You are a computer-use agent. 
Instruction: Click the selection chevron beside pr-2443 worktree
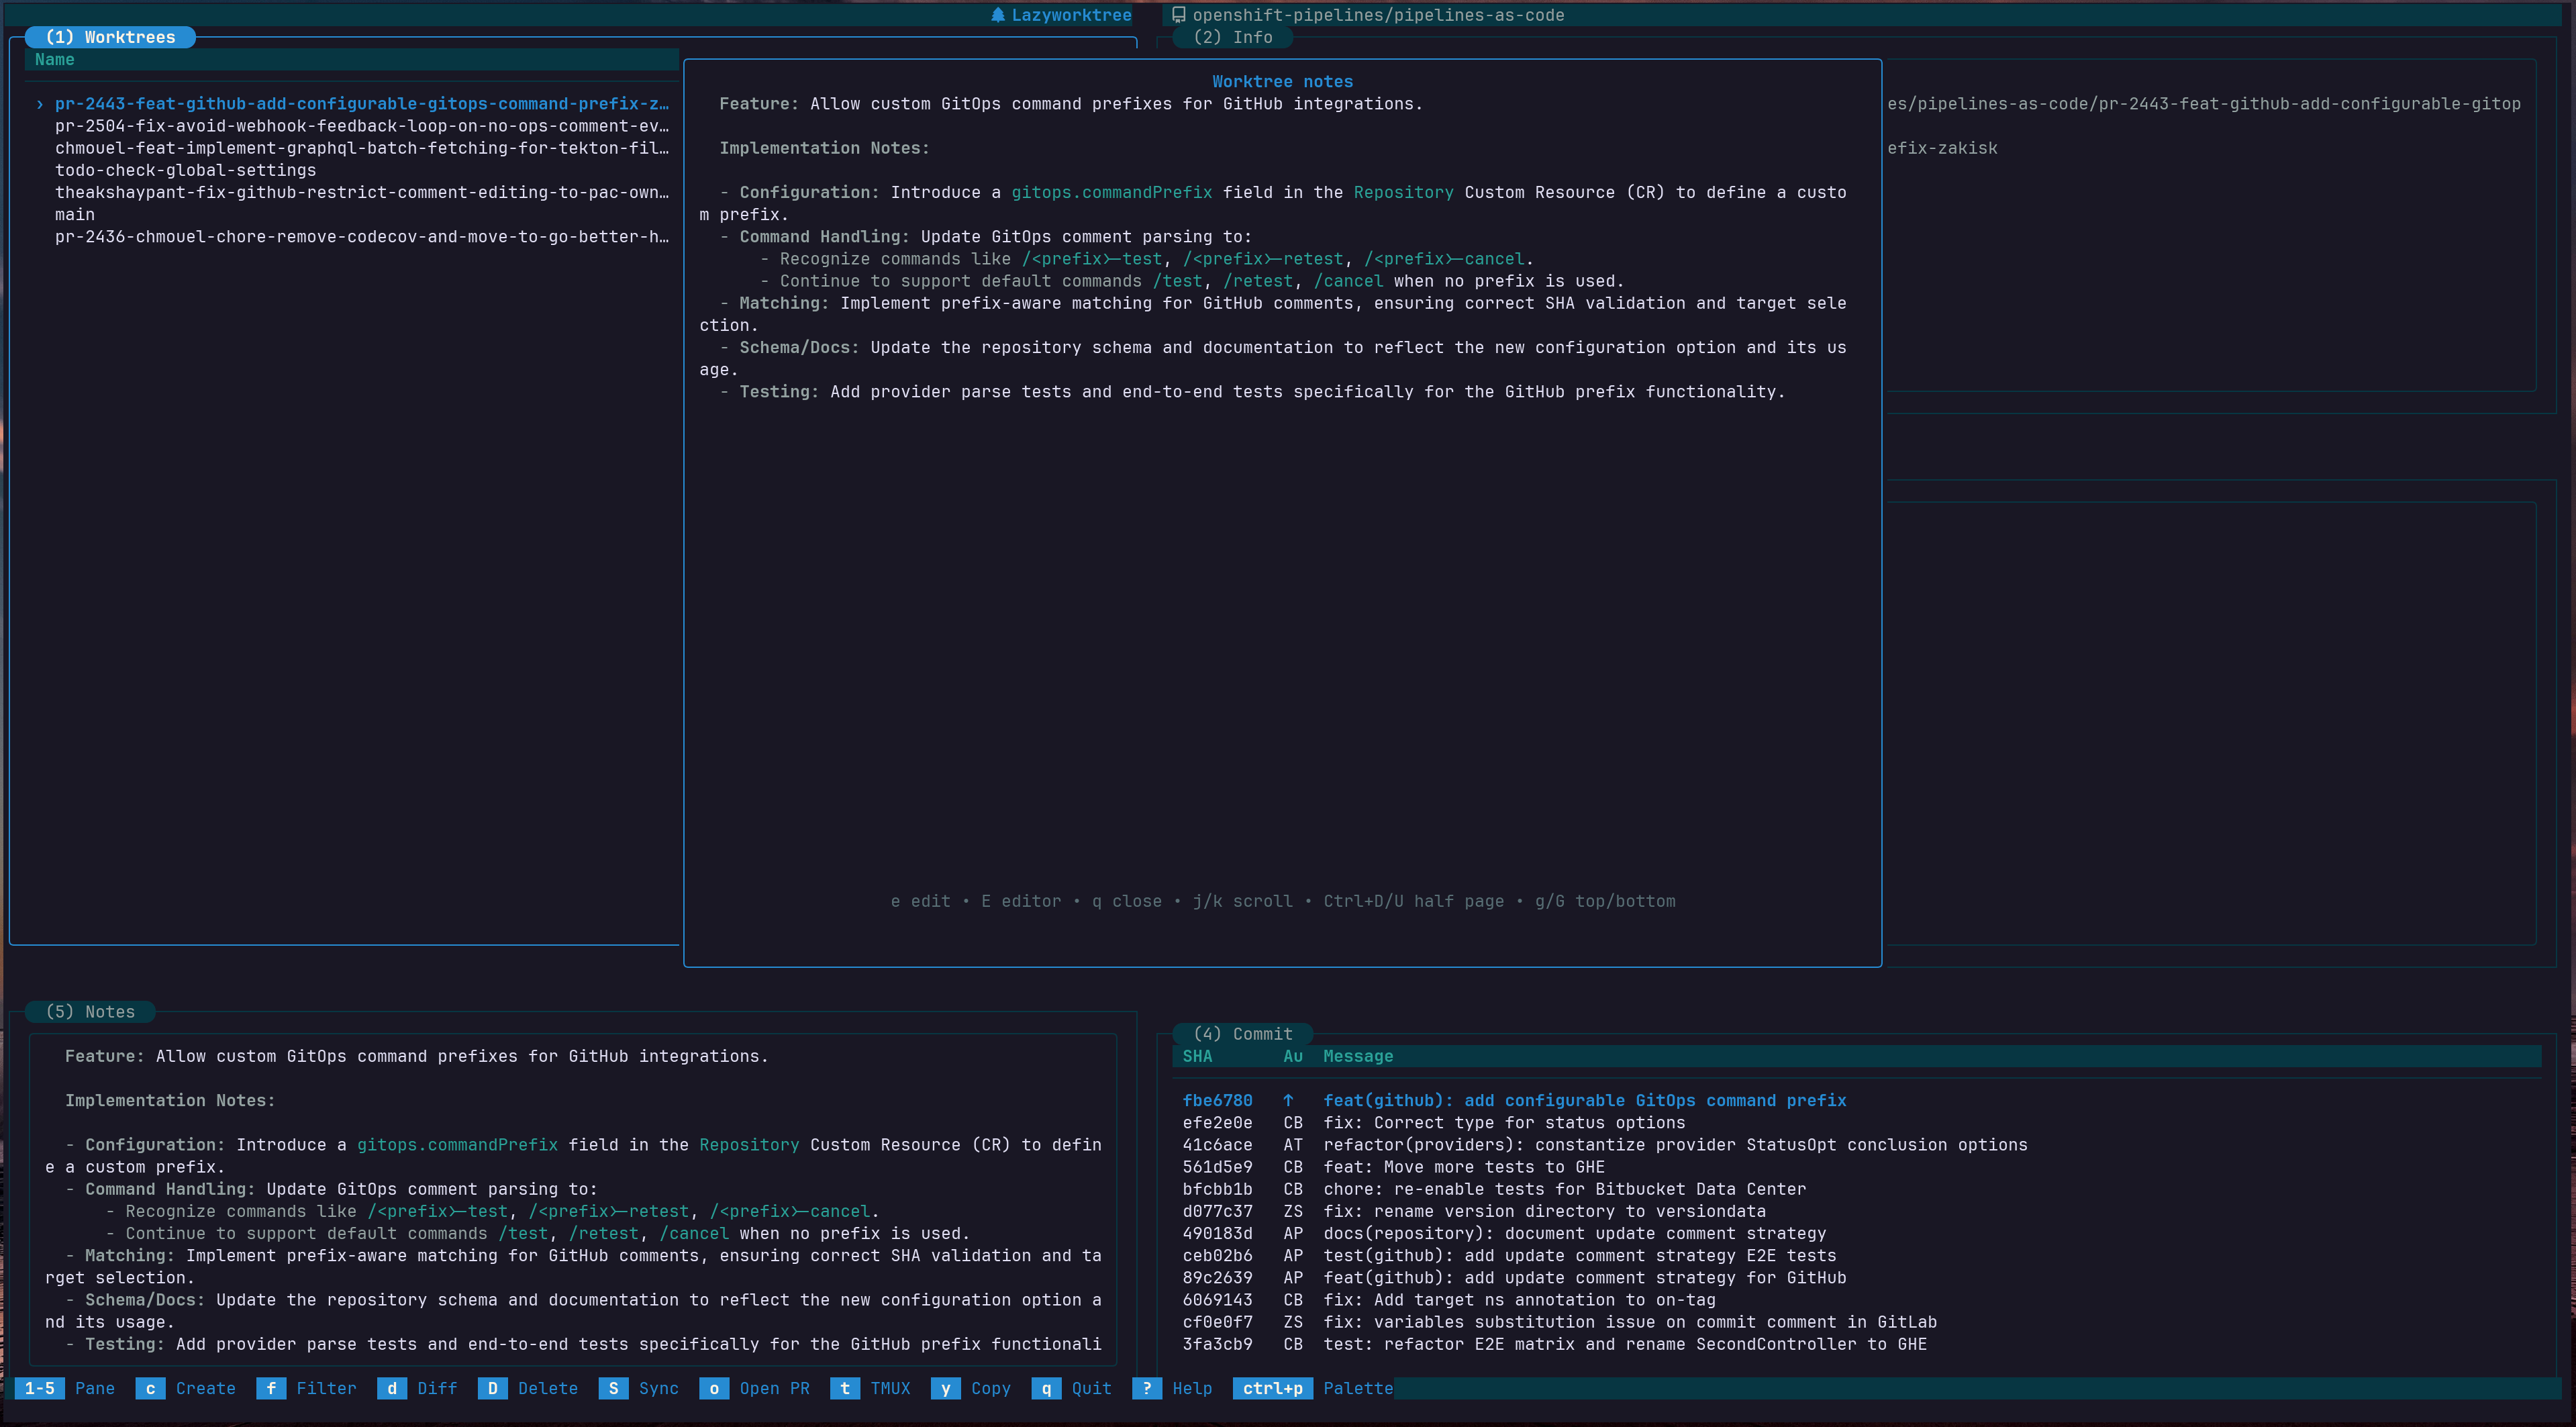click(40, 104)
